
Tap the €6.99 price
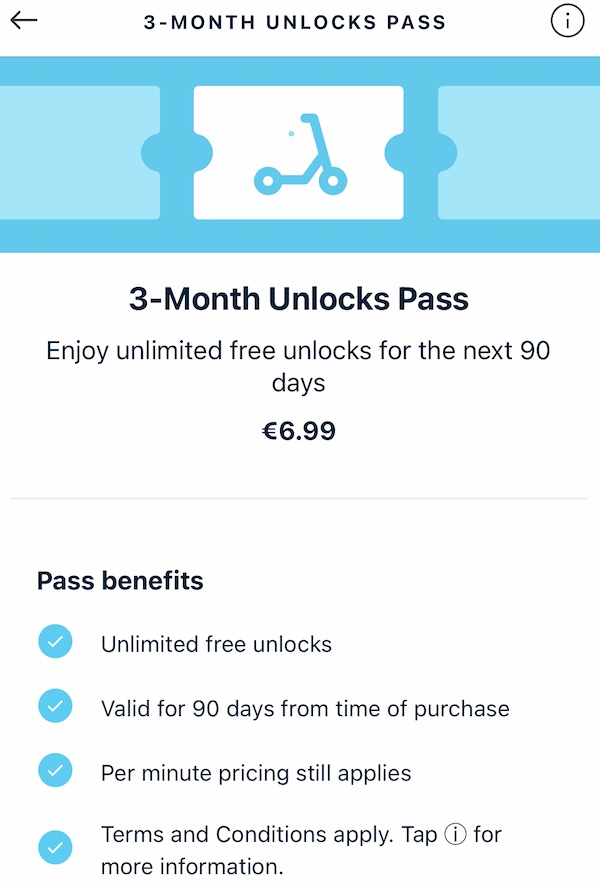coord(299,431)
